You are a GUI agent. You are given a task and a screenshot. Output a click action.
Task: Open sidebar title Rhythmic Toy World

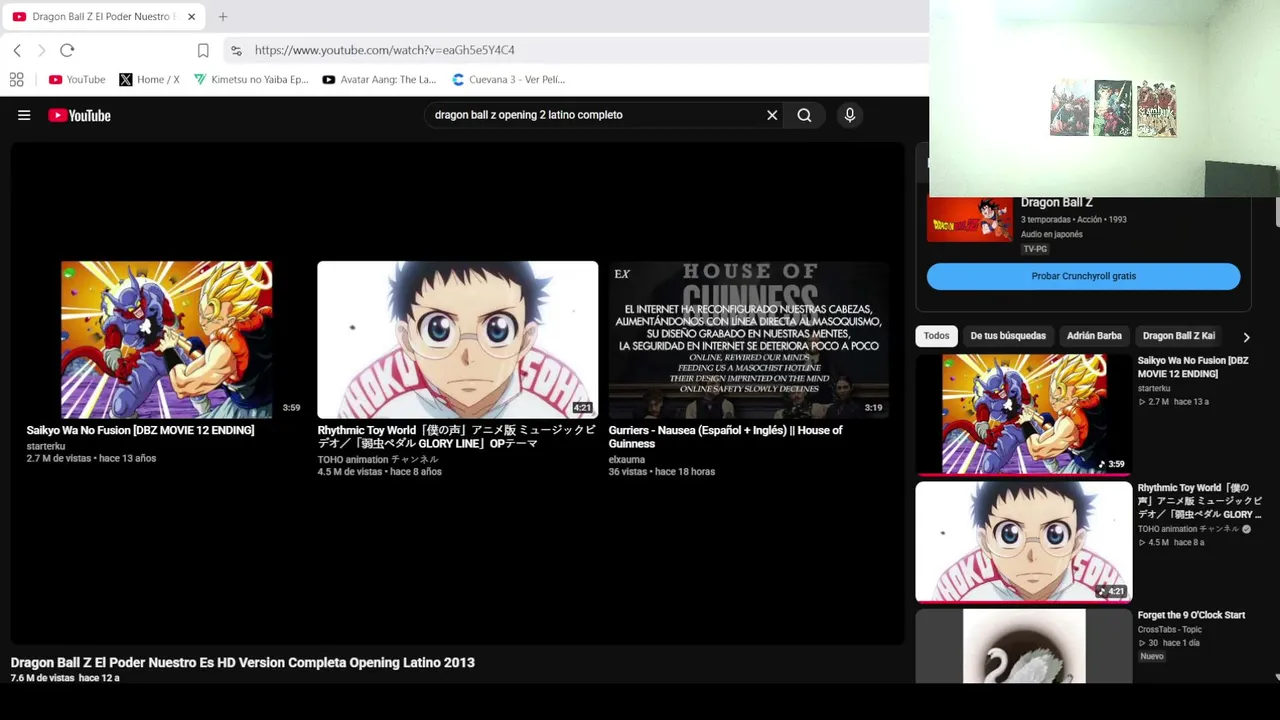point(1200,501)
